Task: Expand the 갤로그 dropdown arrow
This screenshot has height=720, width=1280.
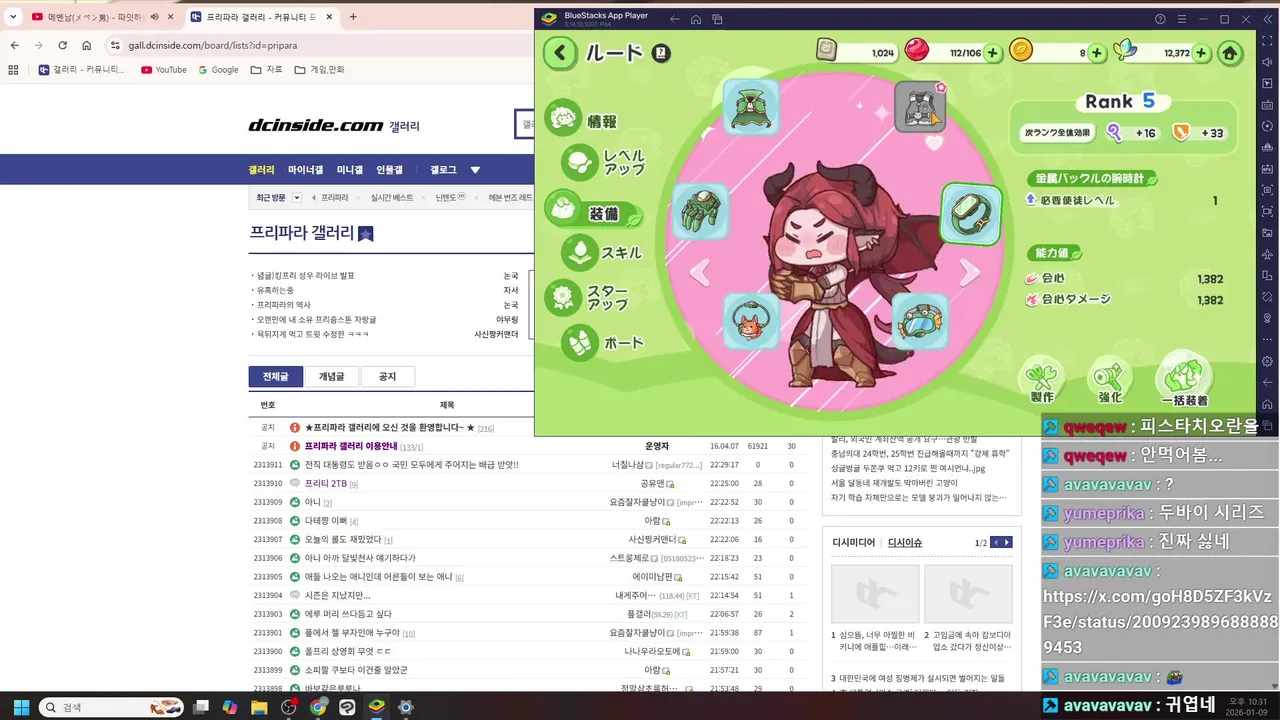Action: pyautogui.click(x=475, y=170)
